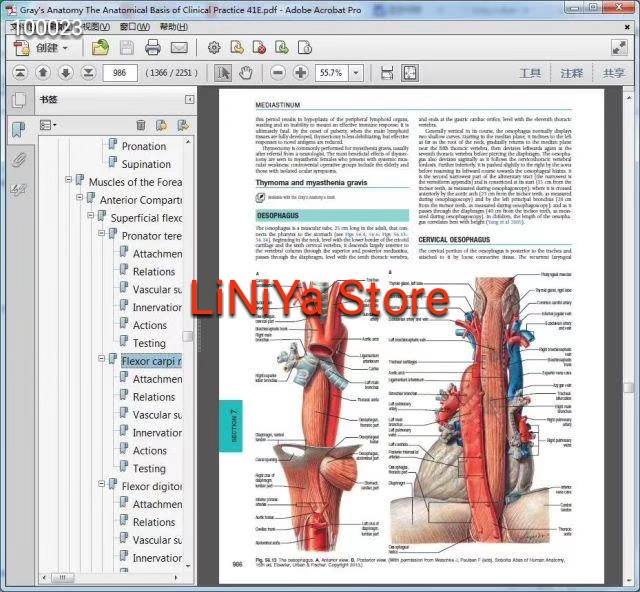This screenshot has height=592, width=640.
Task: Open the zoom percentage dropdown arrow
Action: pos(356,73)
